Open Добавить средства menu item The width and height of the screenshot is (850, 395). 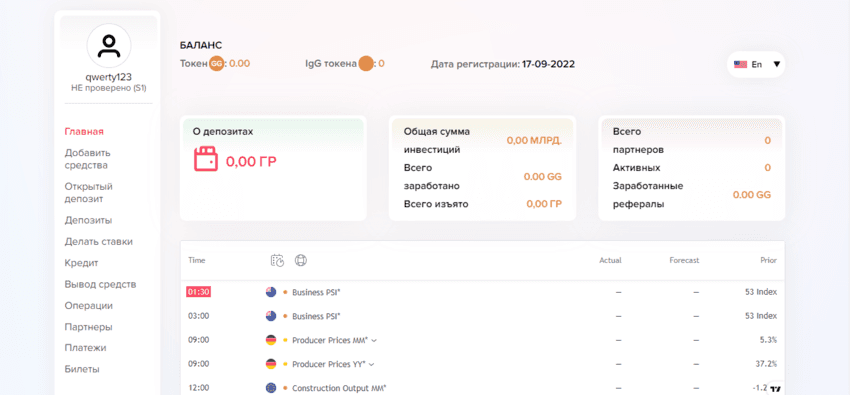click(88, 159)
